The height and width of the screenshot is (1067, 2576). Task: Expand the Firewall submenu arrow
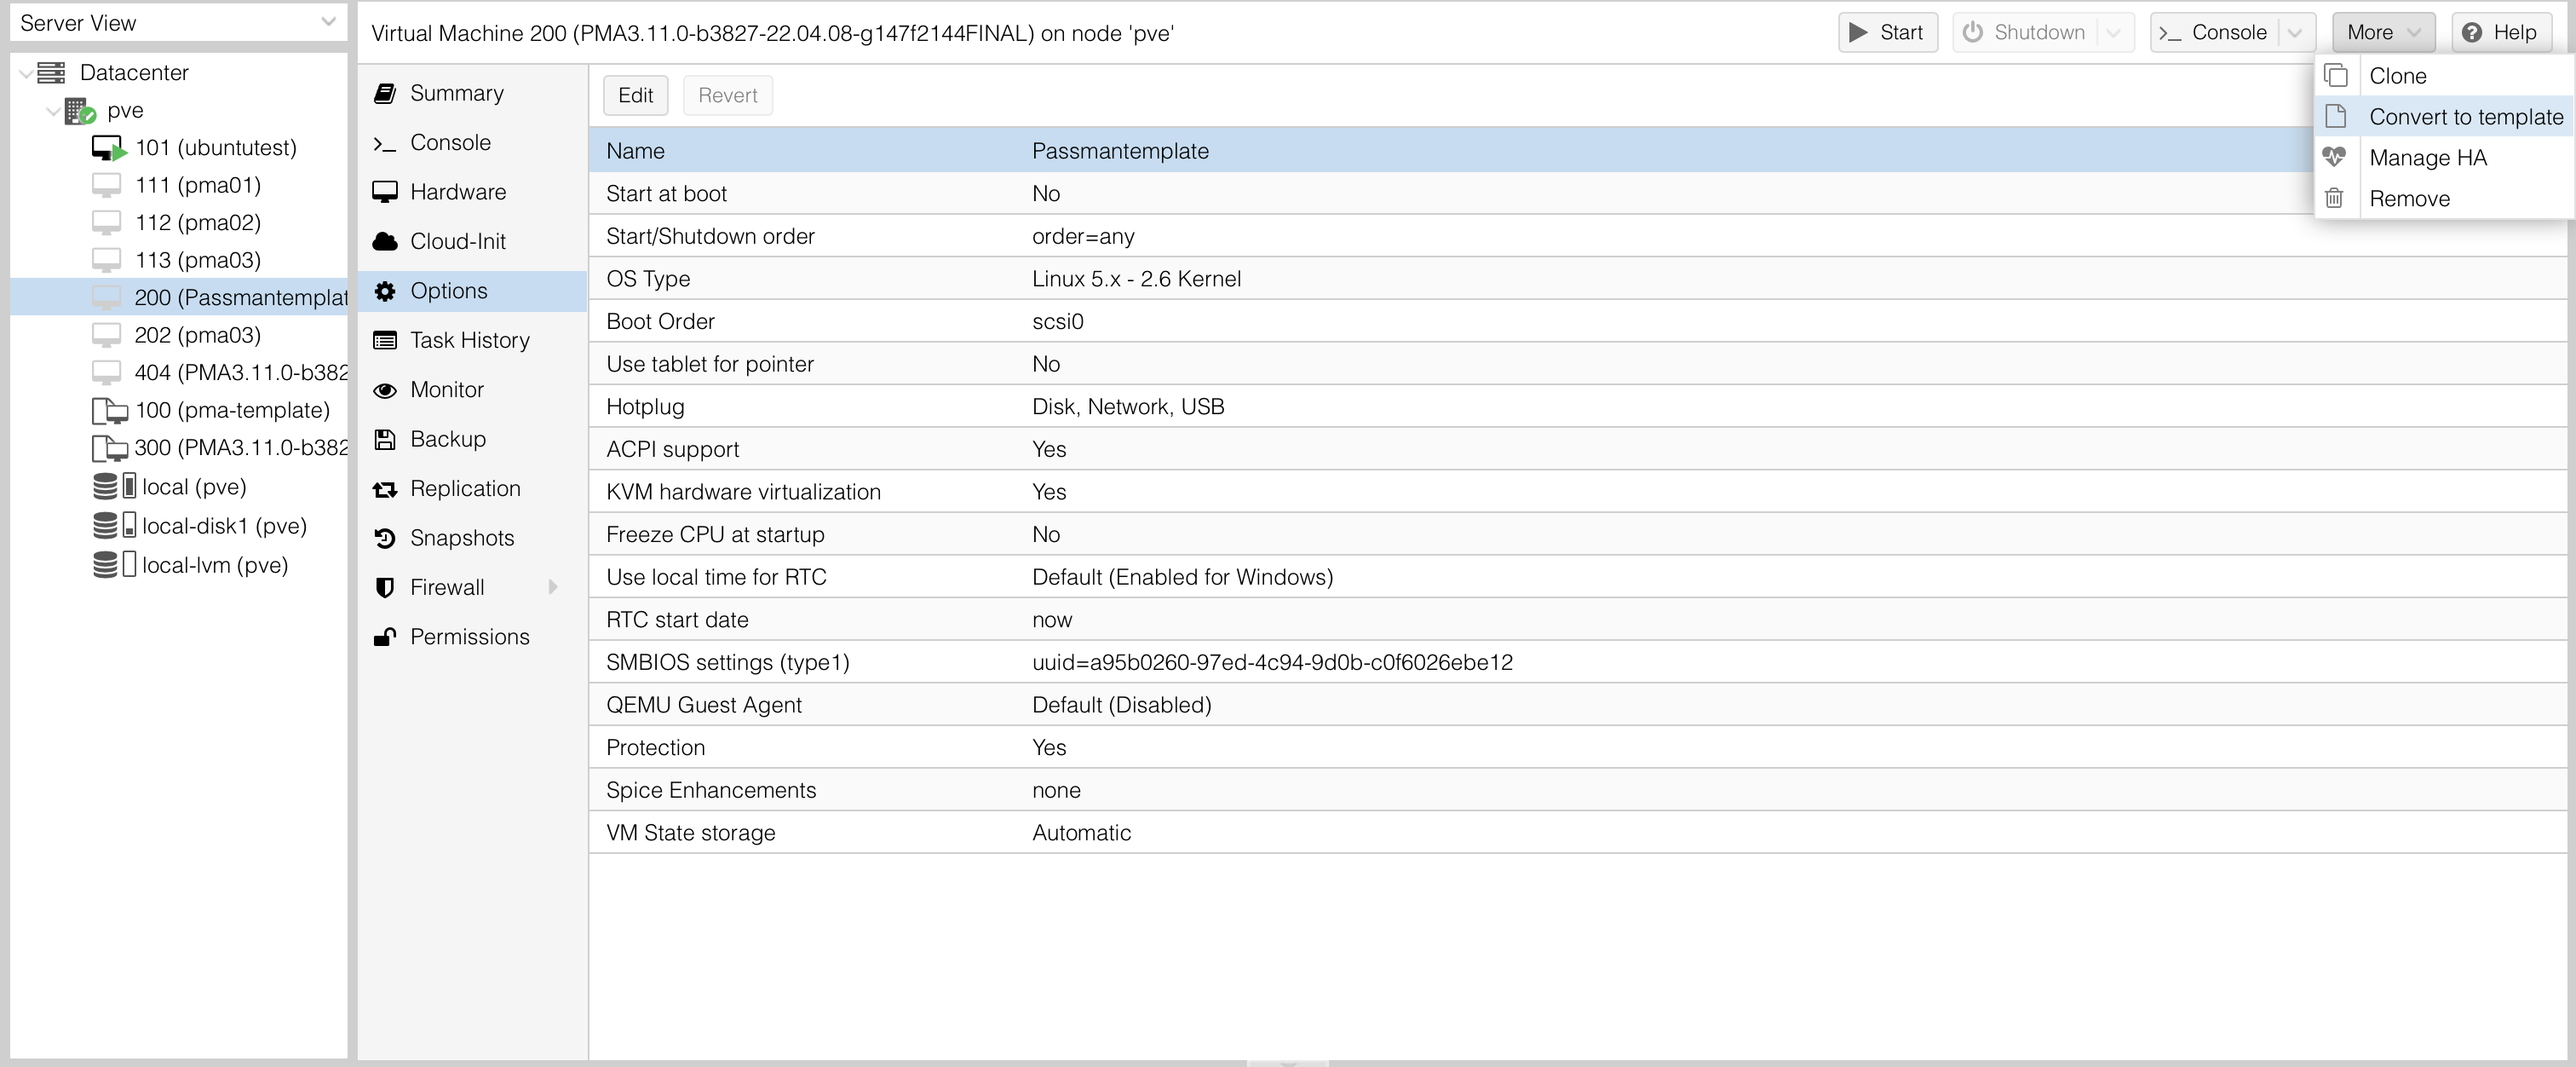[553, 587]
